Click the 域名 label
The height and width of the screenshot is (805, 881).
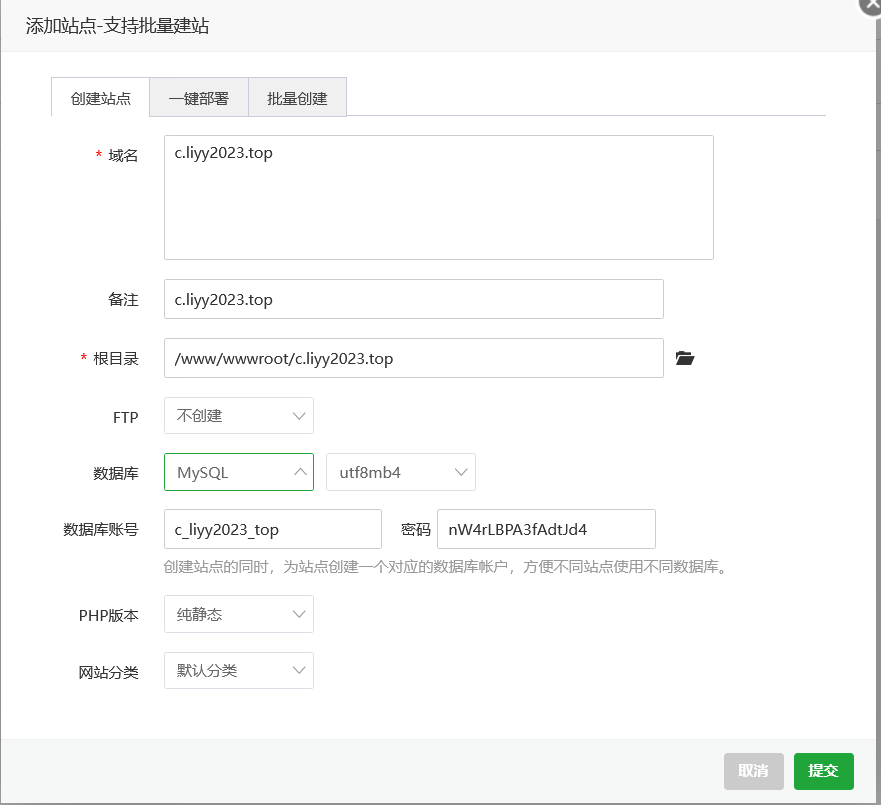123,156
